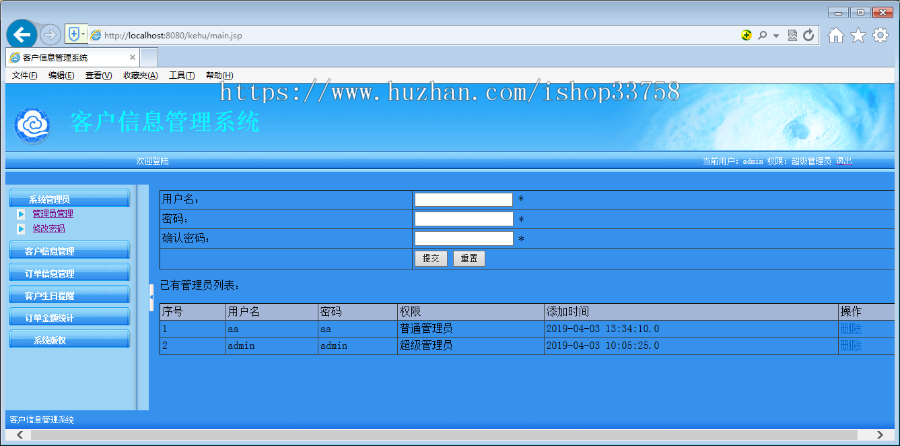Screen dimensions: 900x446
Task: Open the Tools gear icon
Action: pyautogui.click(x=880, y=36)
